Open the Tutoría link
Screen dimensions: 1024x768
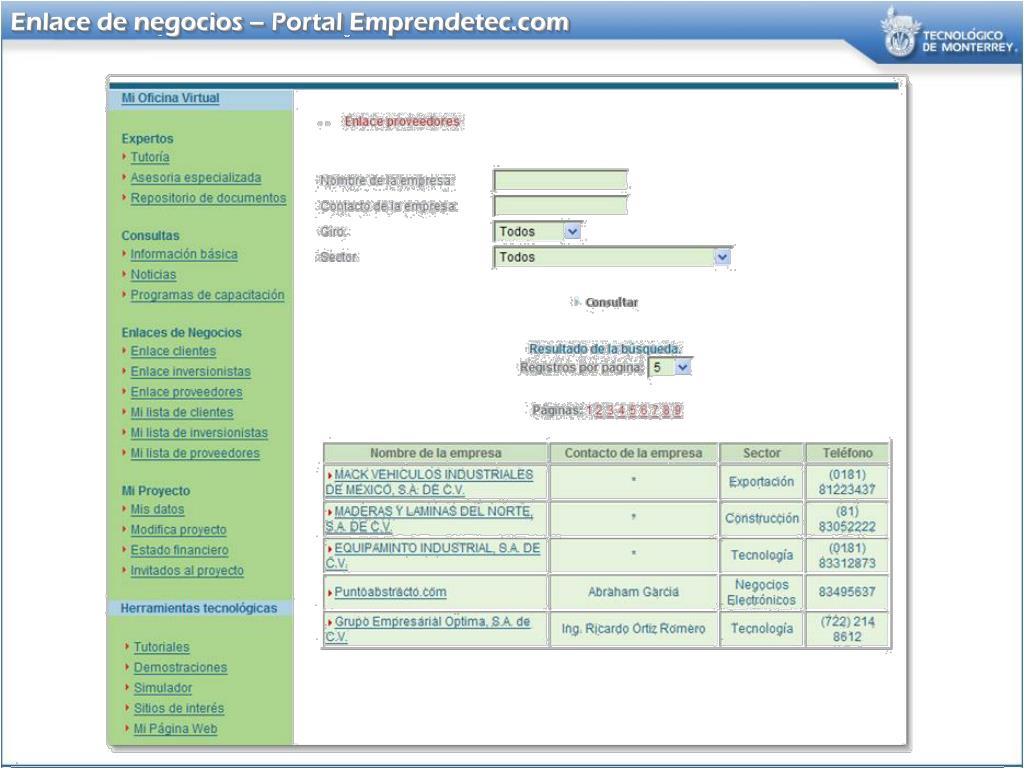(x=150, y=157)
